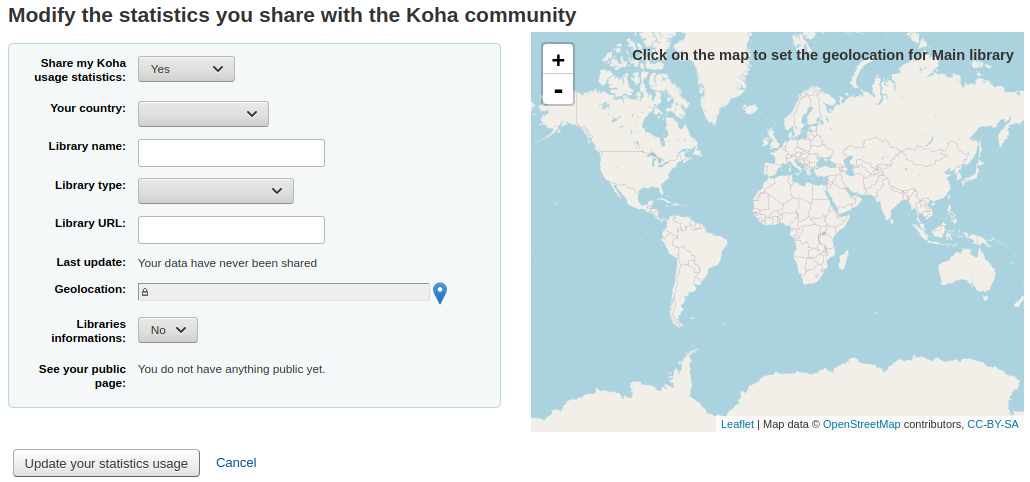Open the CC-BY-SA license link

tap(992, 424)
